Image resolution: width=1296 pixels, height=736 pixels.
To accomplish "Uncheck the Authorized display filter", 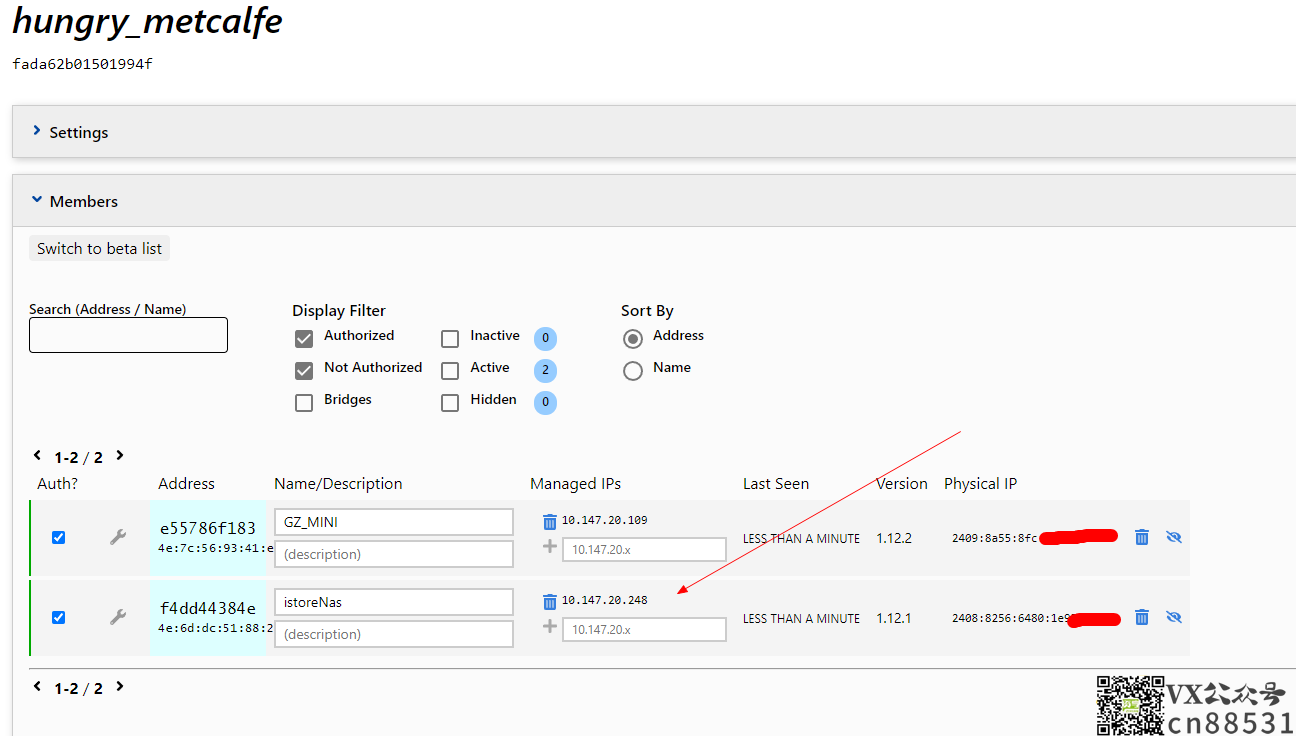I will pyautogui.click(x=304, y=338).
